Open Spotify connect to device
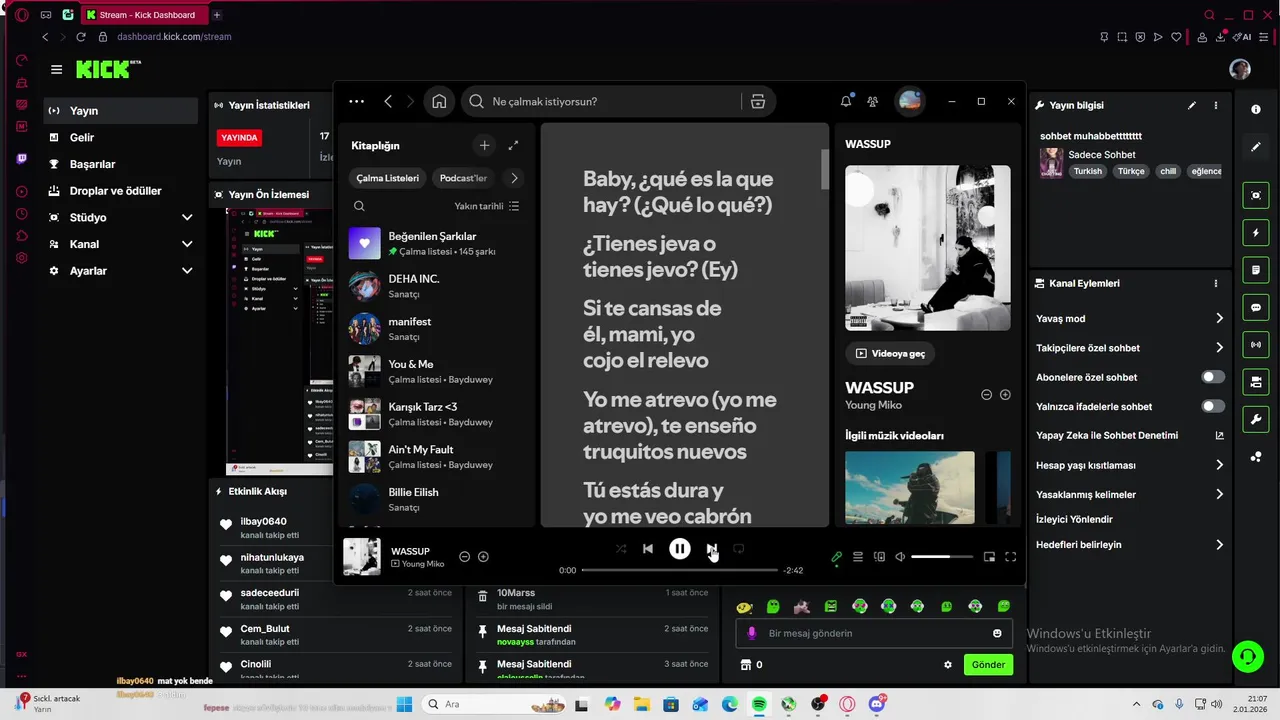The height and width of the screenshot is (720, 1280). pyautogui.click(x=879, y=557)
